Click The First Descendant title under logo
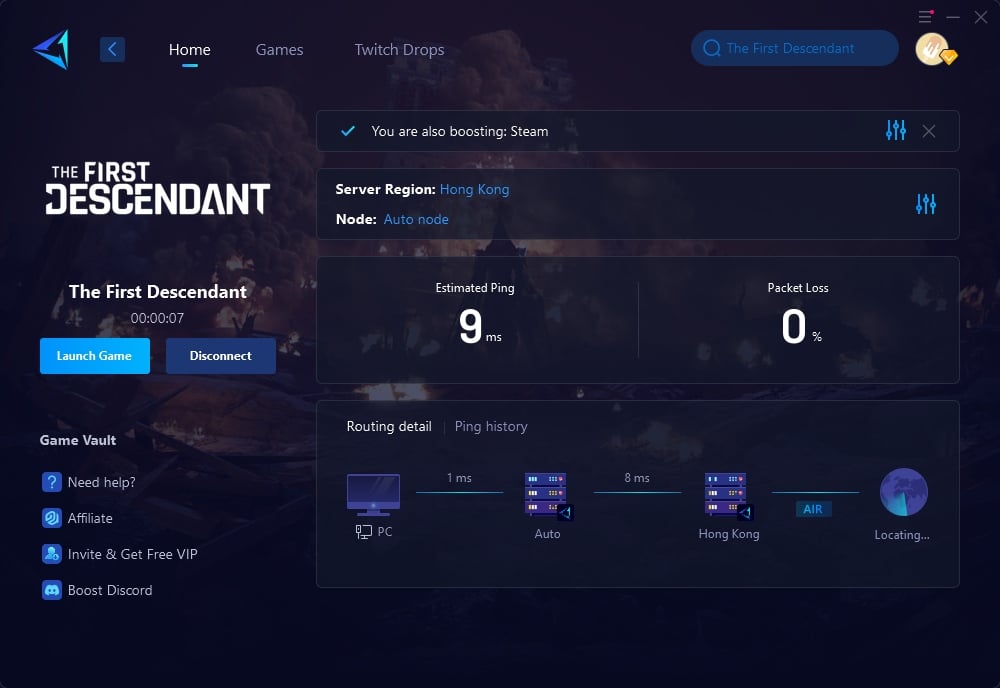The height and width of the screenshot is (688, 1000). [158, 291]
